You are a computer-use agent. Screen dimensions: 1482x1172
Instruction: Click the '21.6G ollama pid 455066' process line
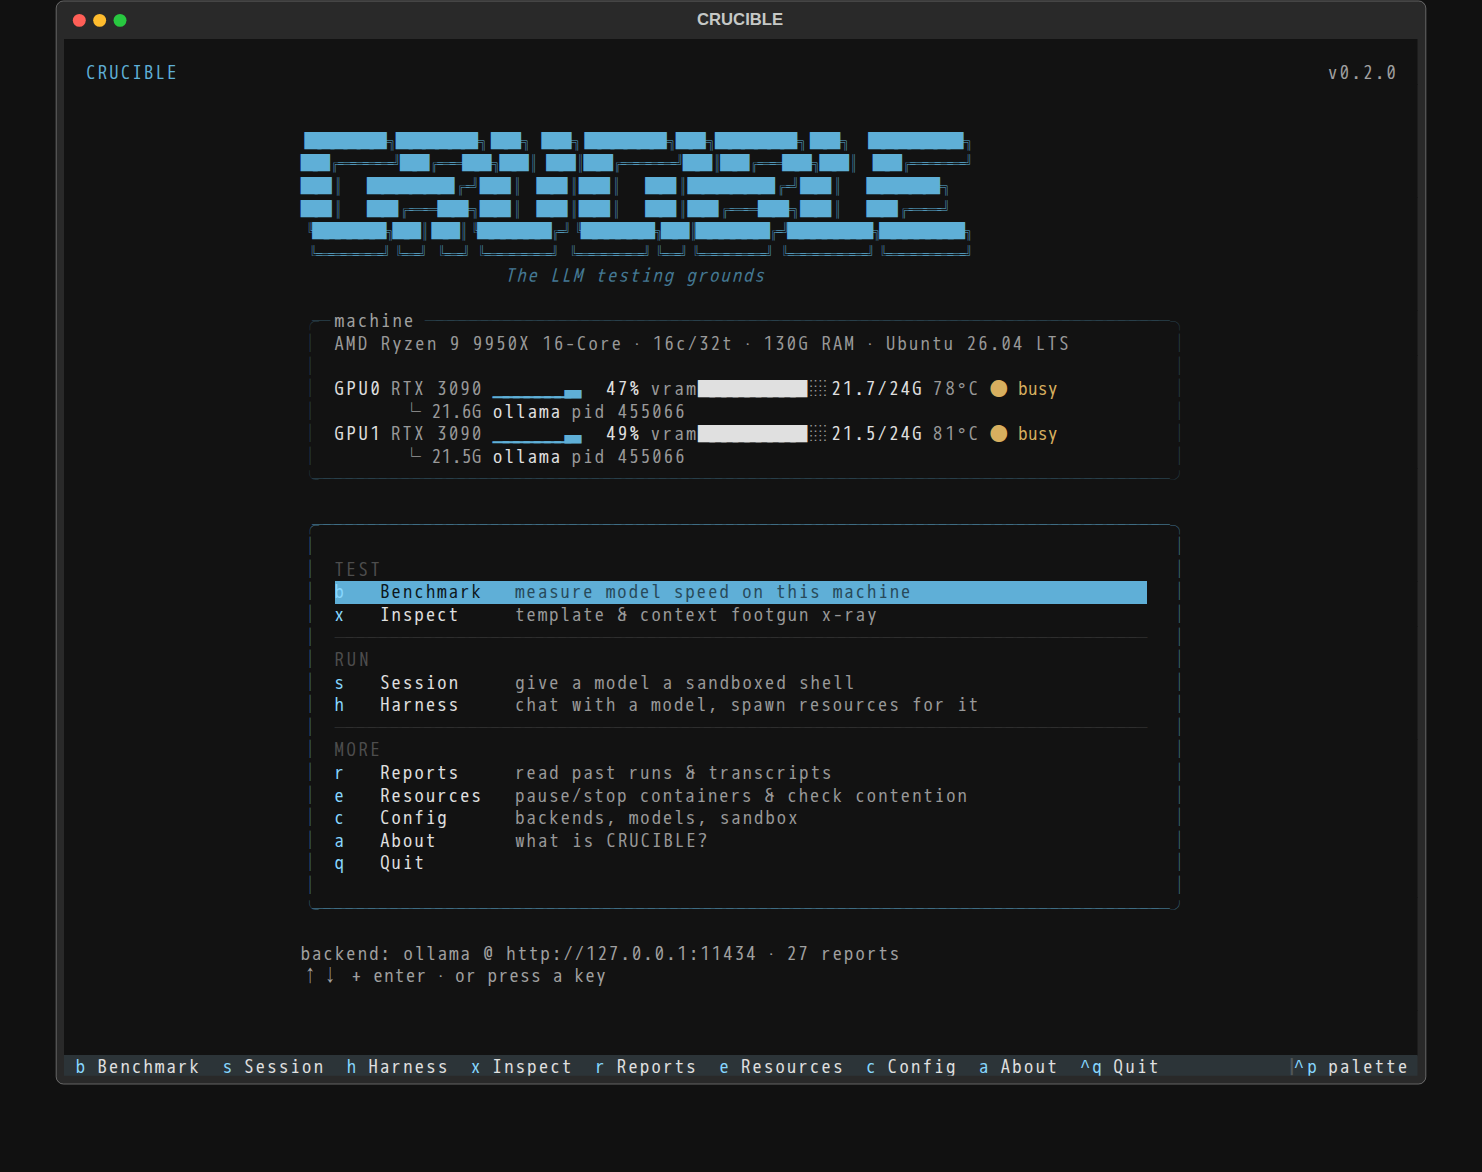tap(558, 412)
